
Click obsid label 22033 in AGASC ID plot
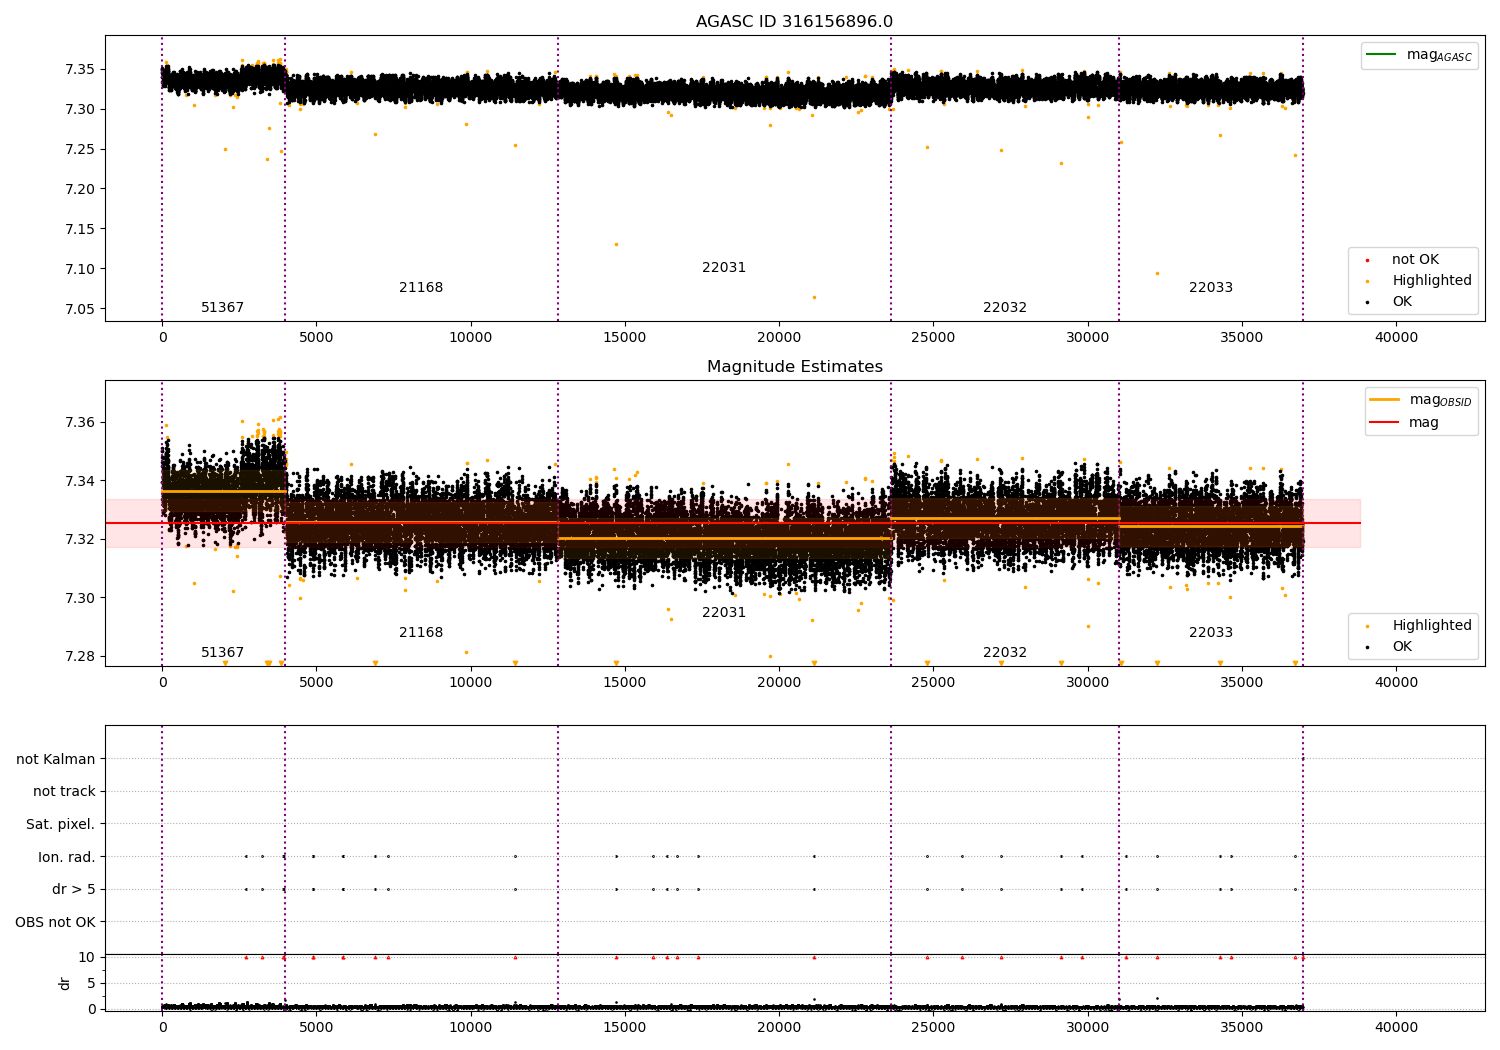(1211, 288)
